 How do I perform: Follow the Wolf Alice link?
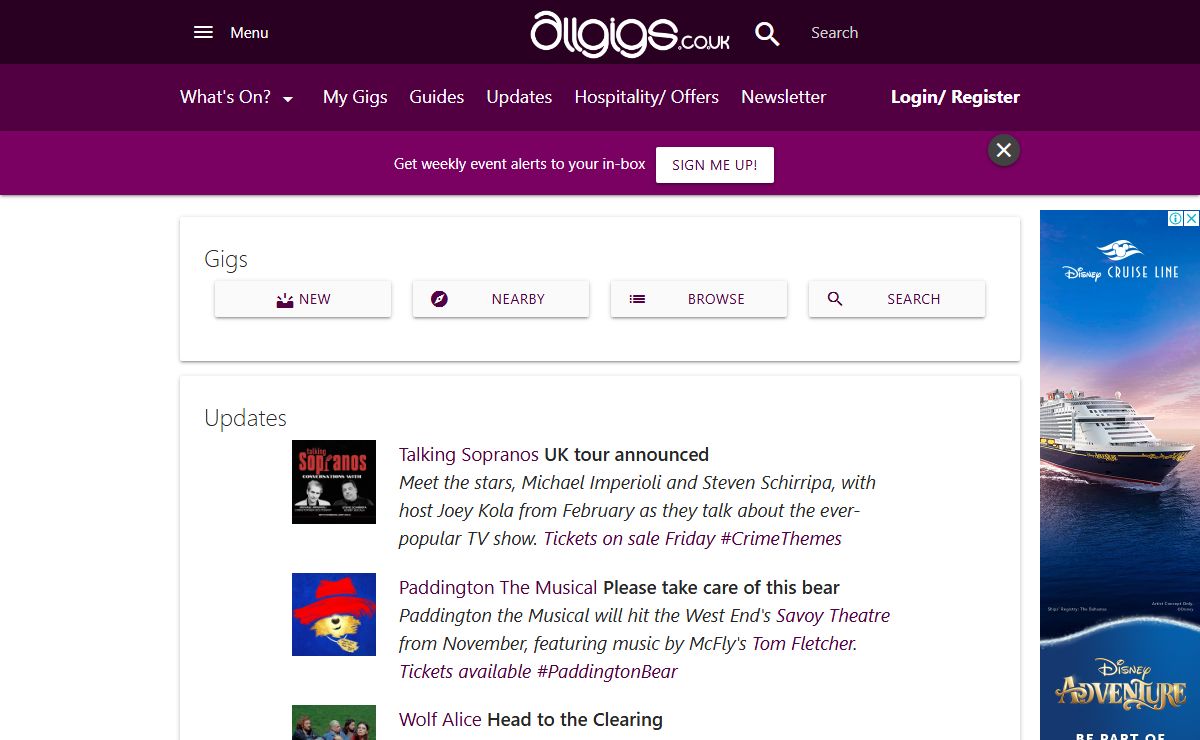(440, 720)
